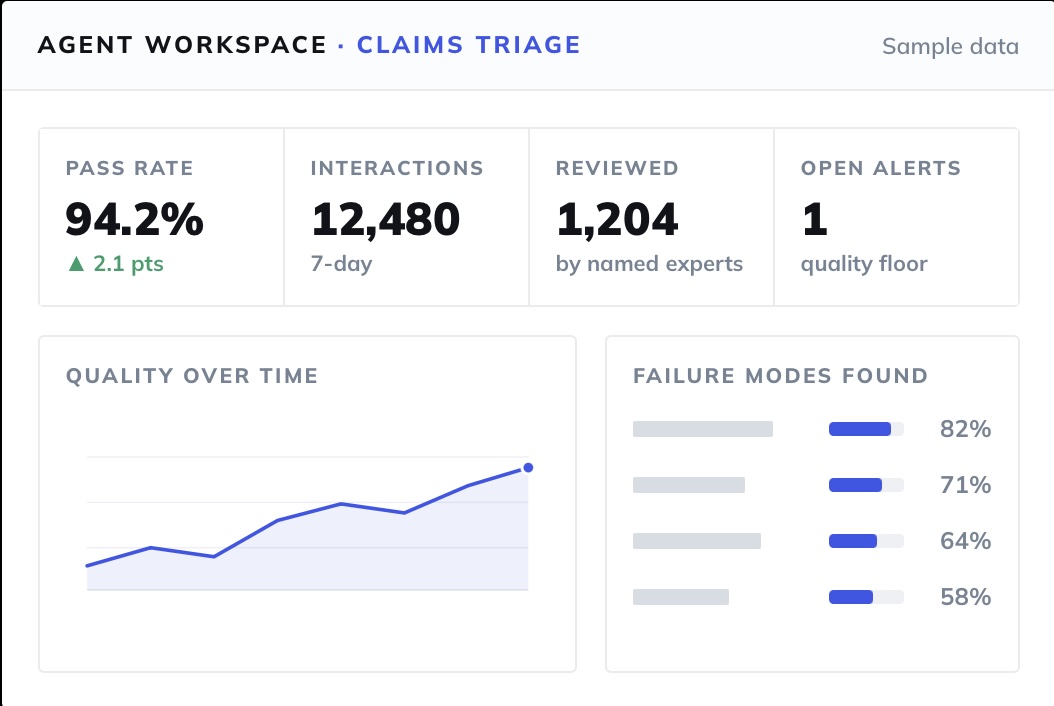Open the Interactions 12,480 card
Image resolution: width=1054 pixels, height=706 pixels.
pyautogui.click(x=407, y=217)
